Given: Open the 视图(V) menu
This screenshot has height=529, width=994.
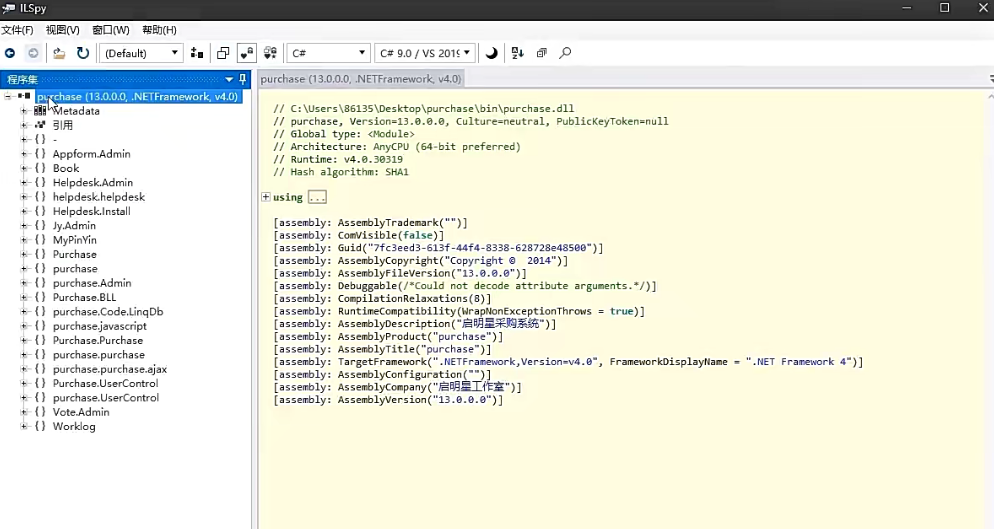Looking at the screenshot, I should [62, 30].
